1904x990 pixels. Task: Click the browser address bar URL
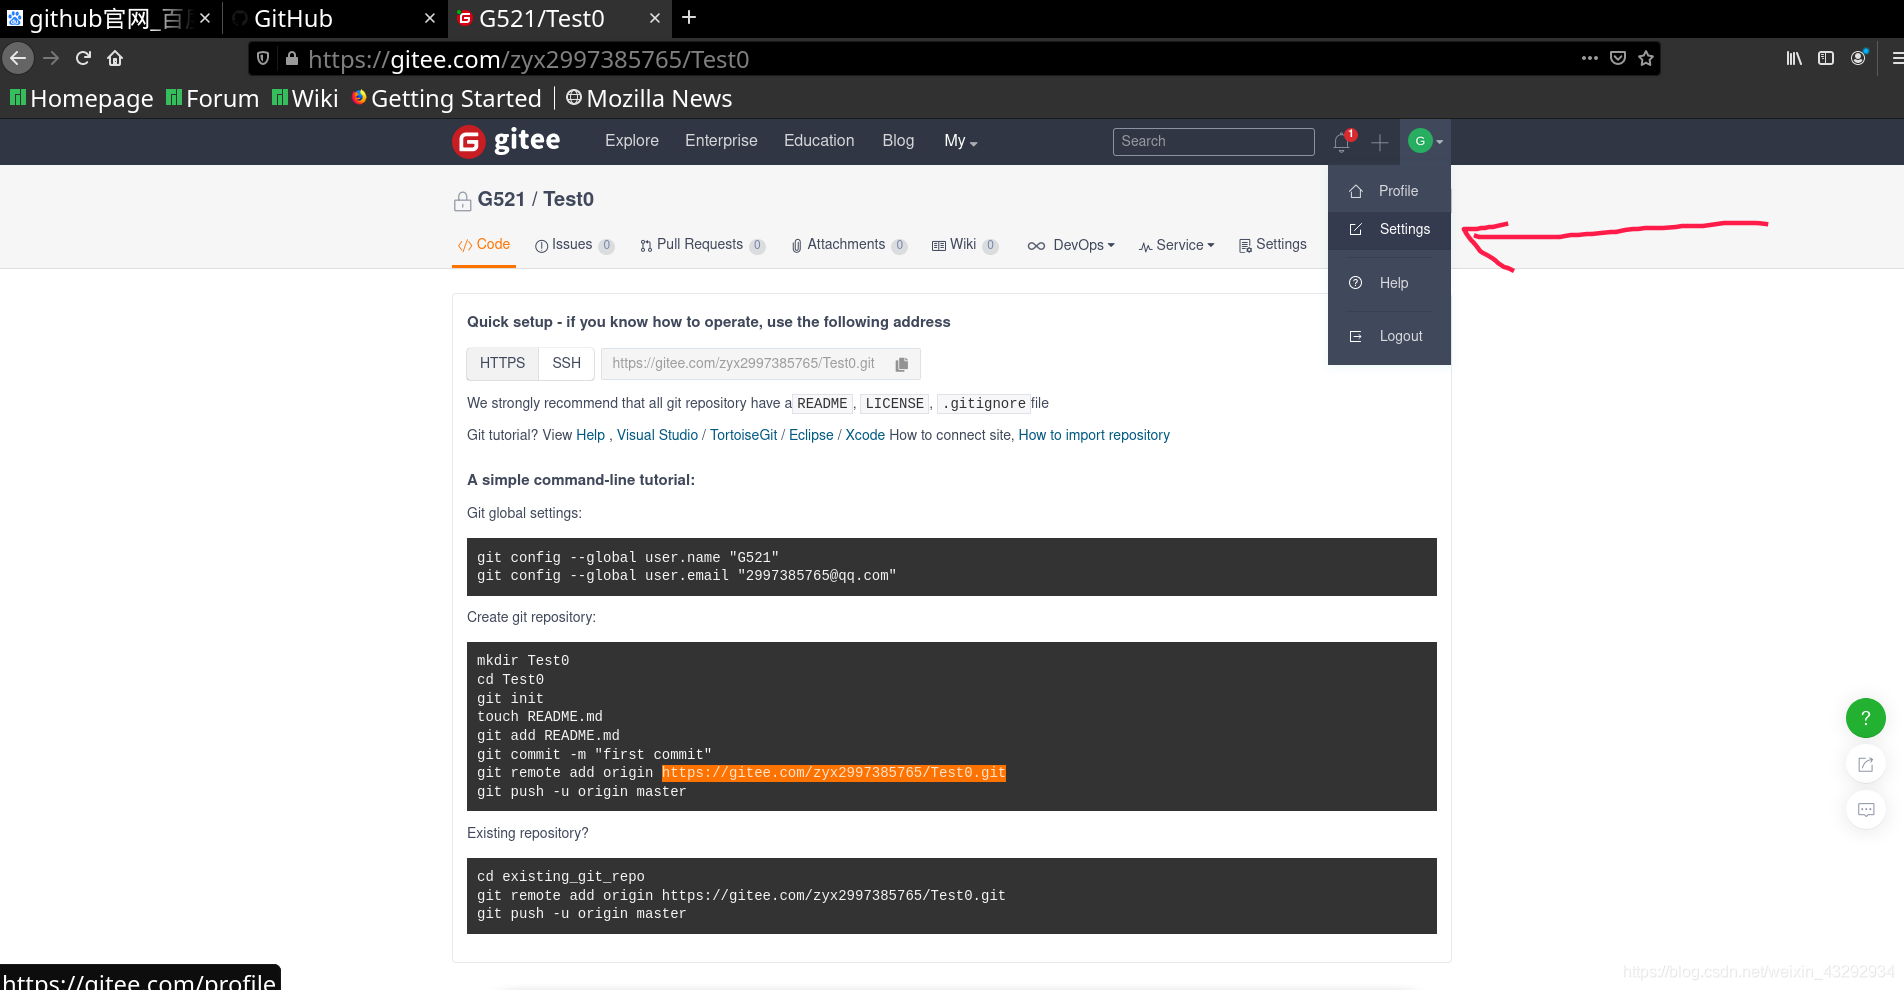click(x=528, y=59)
